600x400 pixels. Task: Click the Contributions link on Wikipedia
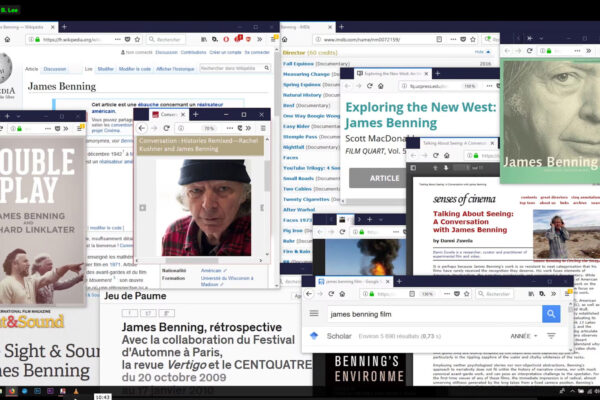tap(193, 52)
